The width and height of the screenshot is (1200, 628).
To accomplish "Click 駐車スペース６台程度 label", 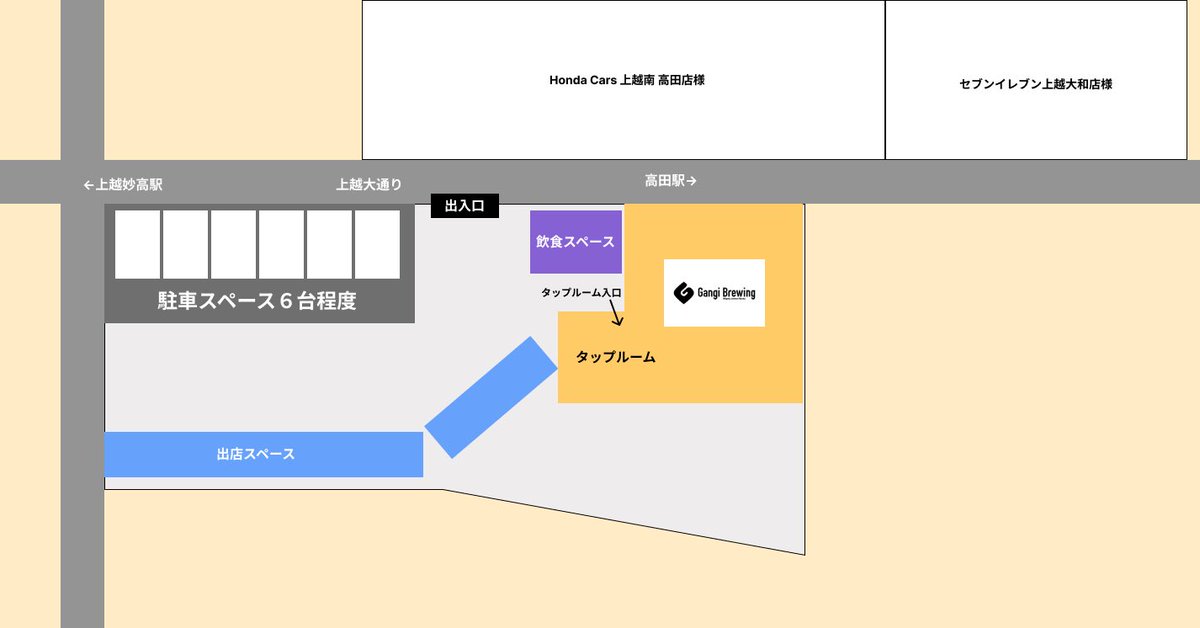I will click(x=257, y=301).
